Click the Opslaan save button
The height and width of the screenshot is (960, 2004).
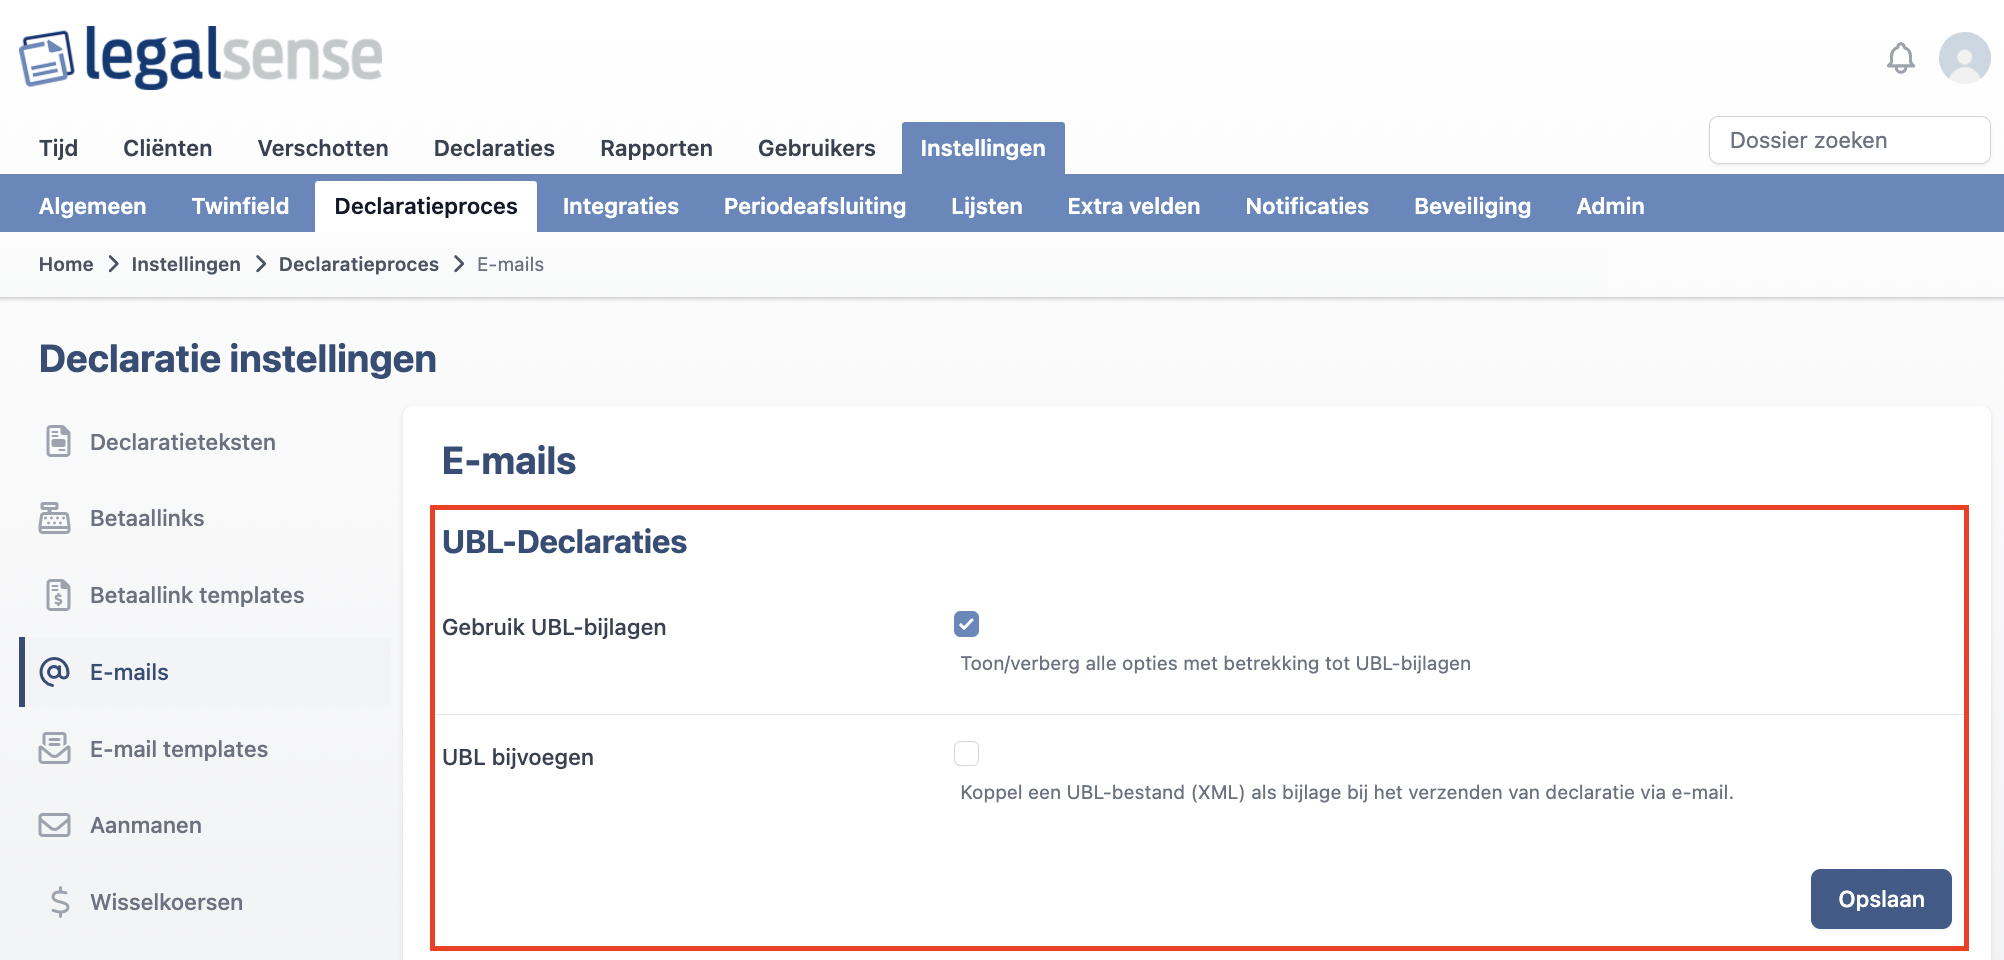click(x=1881, y=899)
